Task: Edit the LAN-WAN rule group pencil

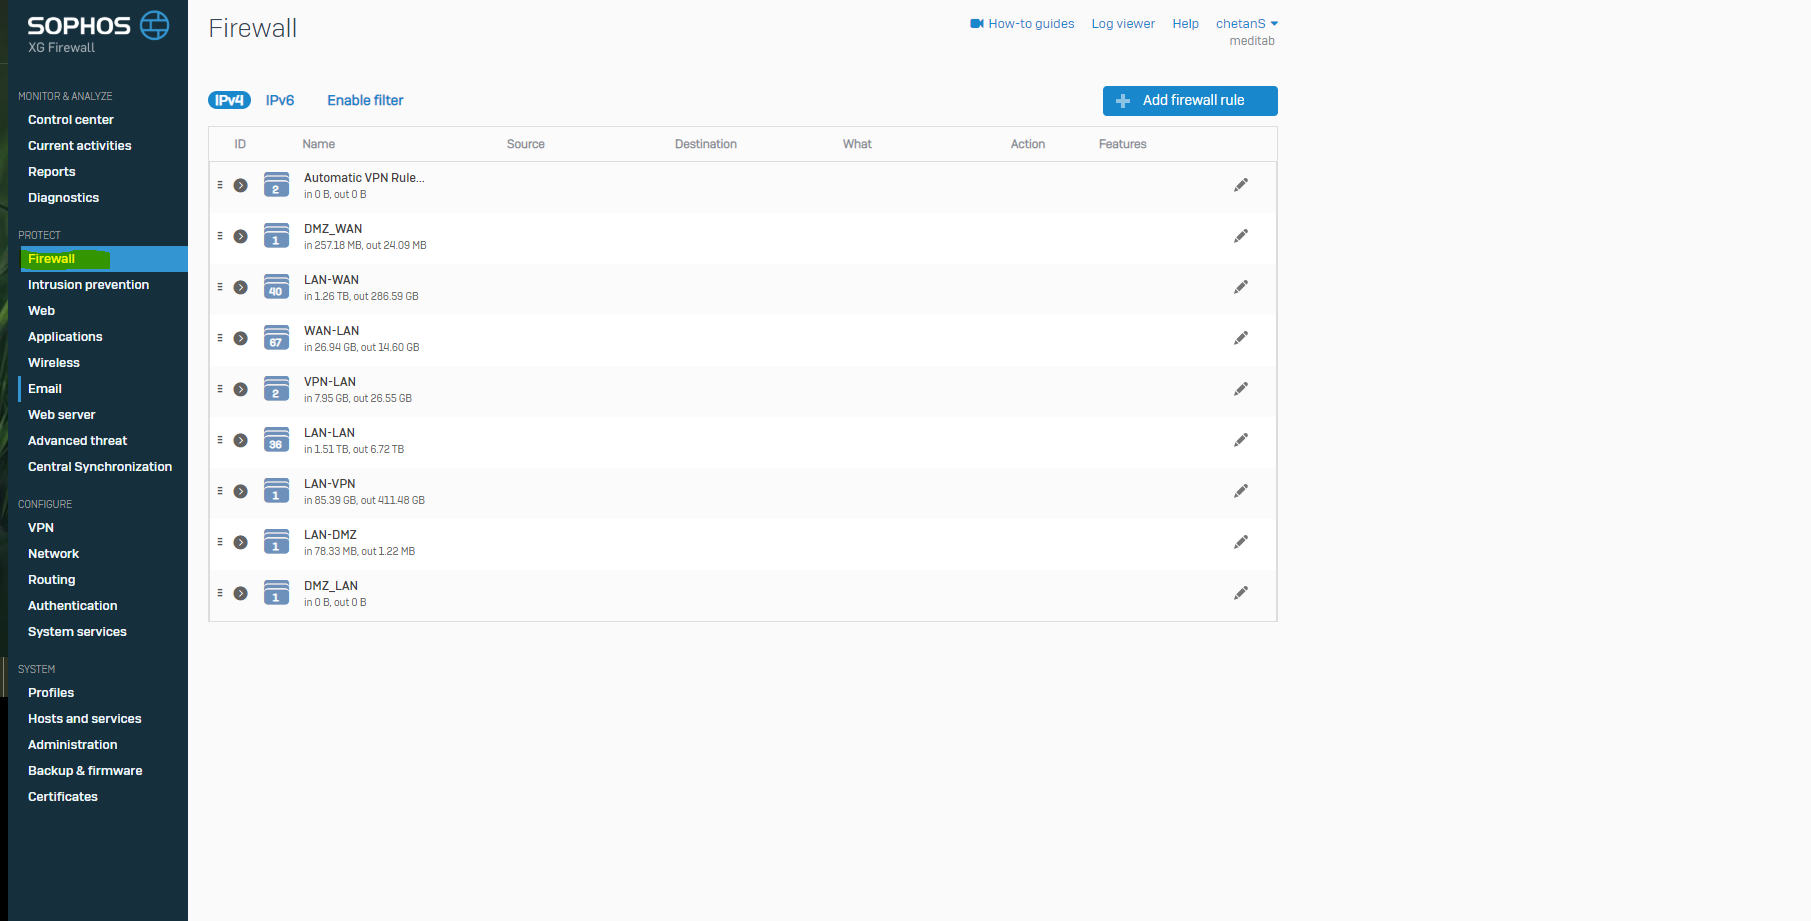Action: click(1241, 287)
